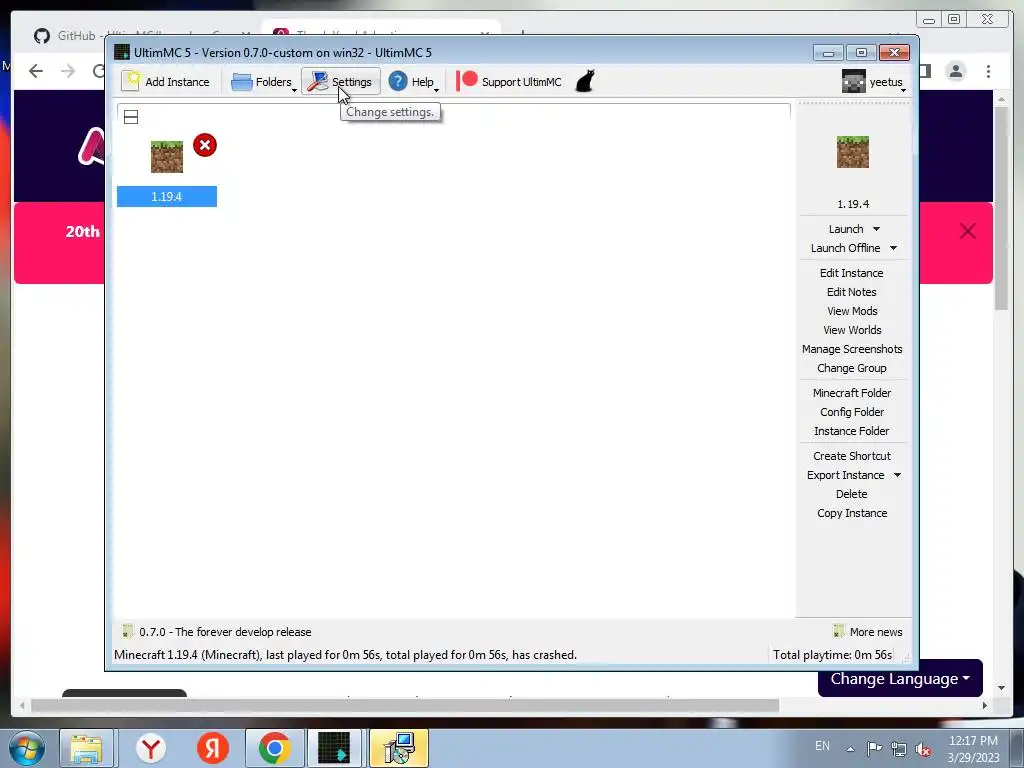Open Edit Instance
Screen dimensions: 1024x768
(x=852, y=273)
